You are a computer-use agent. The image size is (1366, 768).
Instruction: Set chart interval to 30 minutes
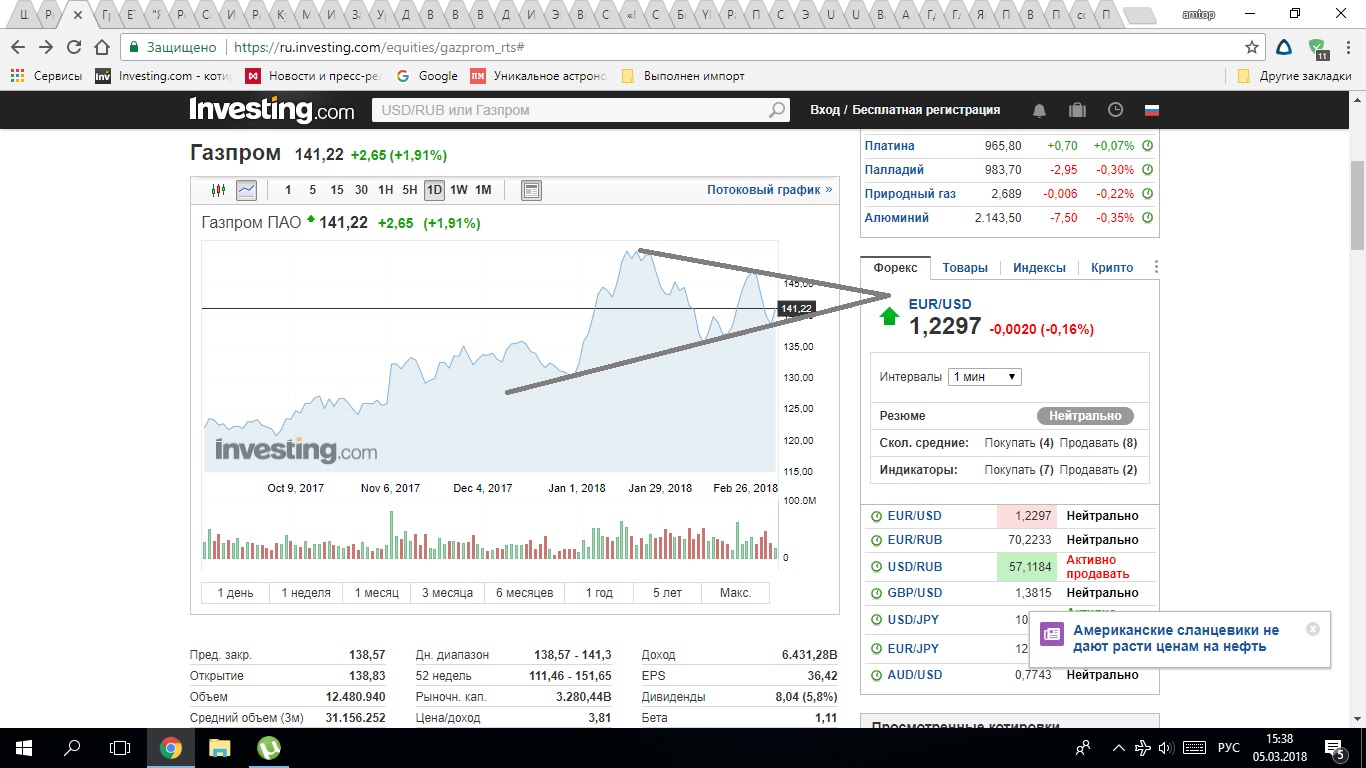point(361,190)
